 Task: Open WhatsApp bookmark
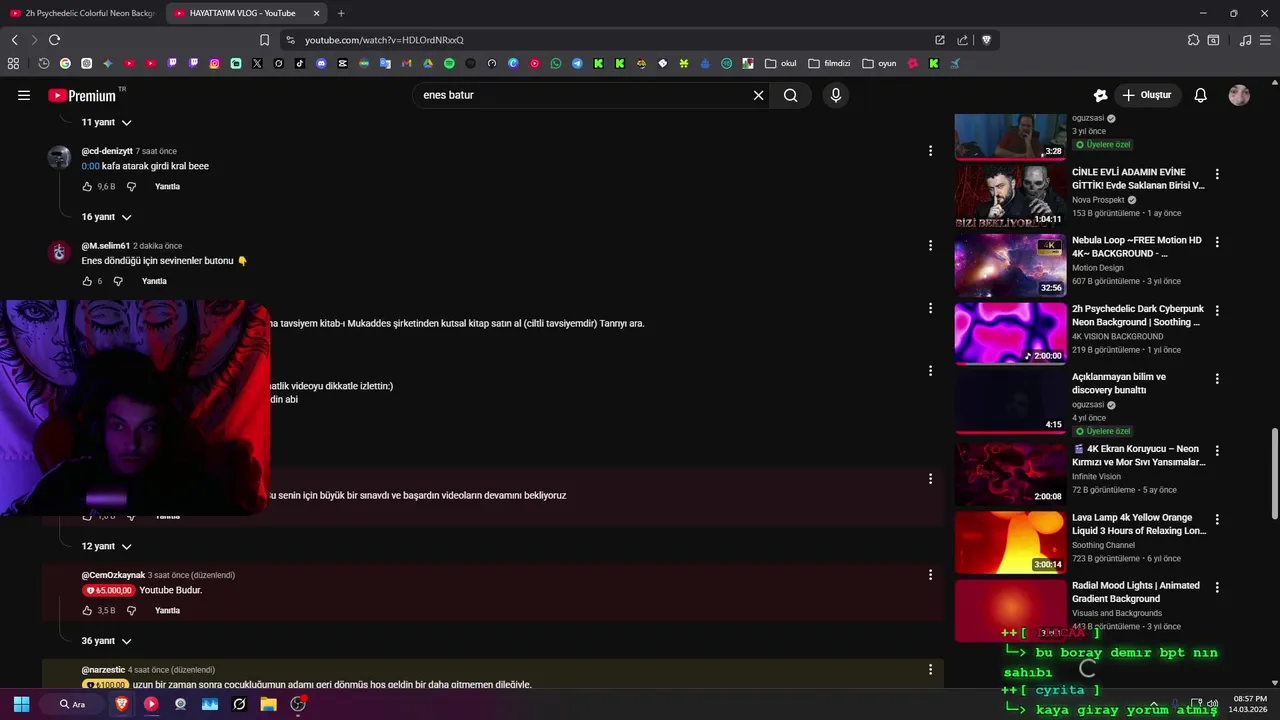[x=556, y=63]
